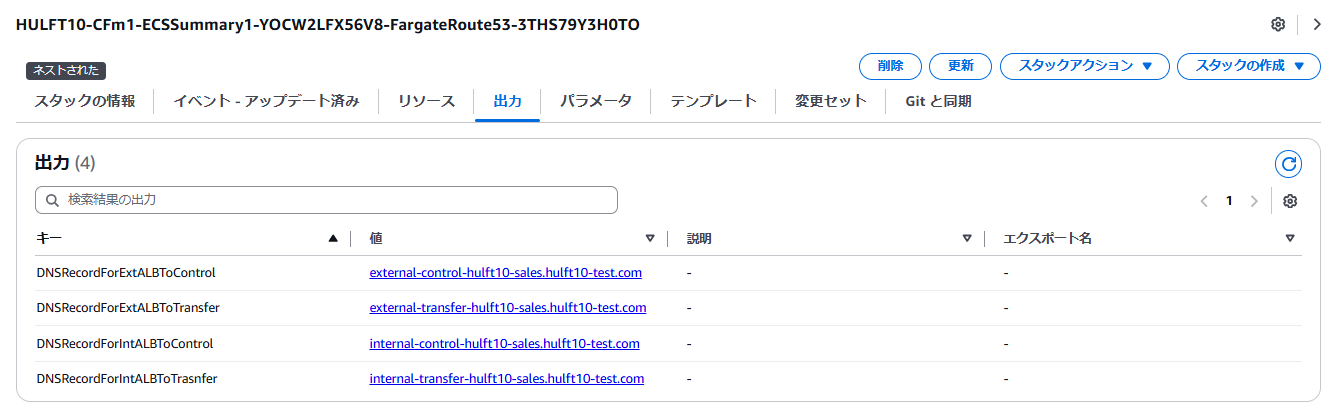The width and height of the screenshot is (1332, 417).
Task: Click the 値 column header
Action: pyautogui.click(x=376, y=238)
